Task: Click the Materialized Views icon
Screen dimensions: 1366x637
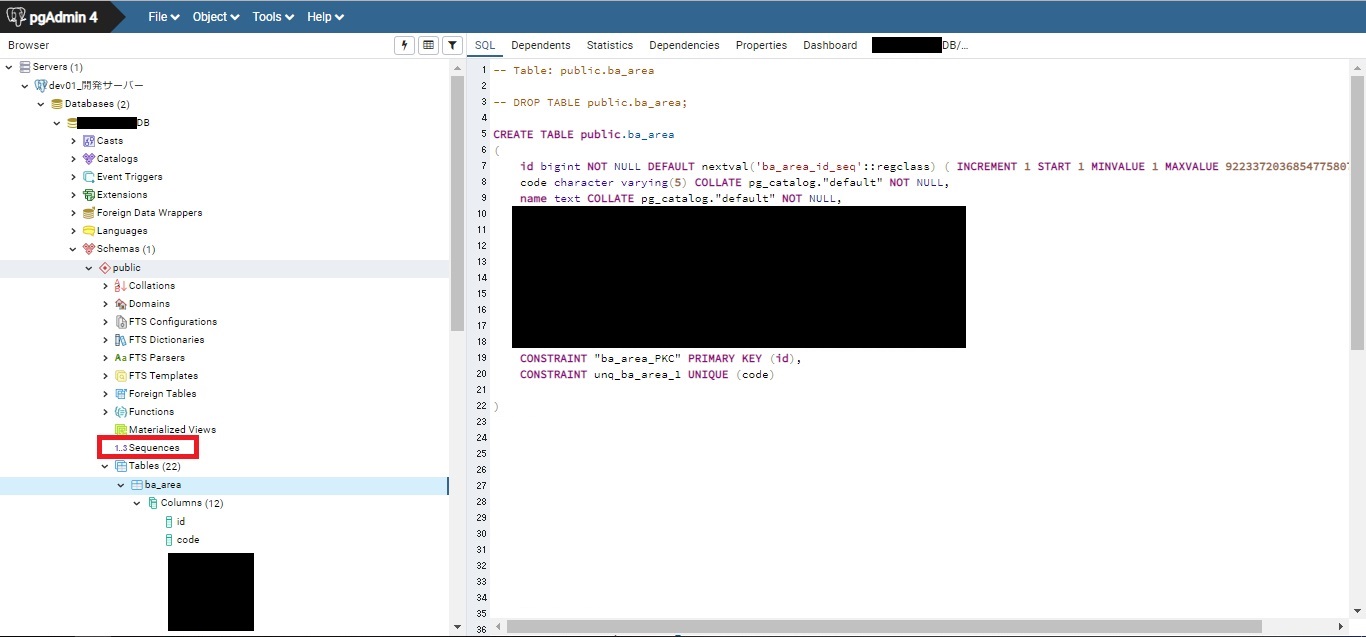Action: (x=121, y=430)
